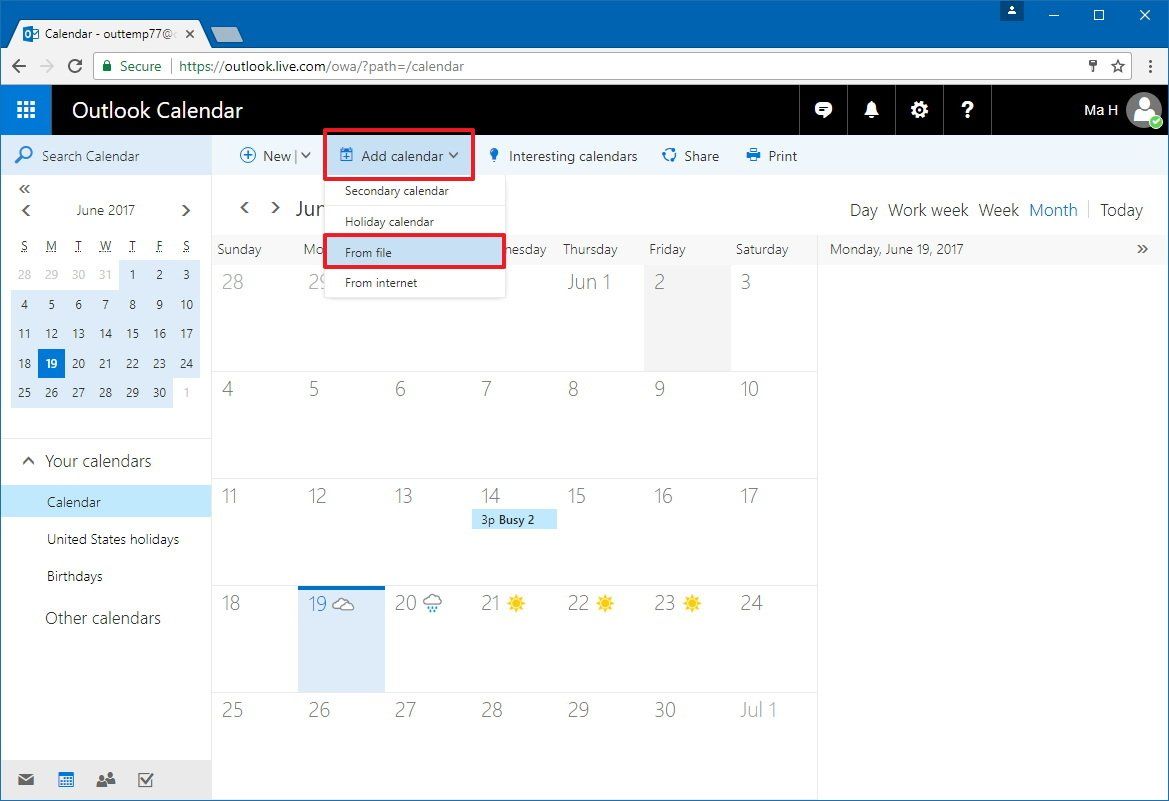Bookmark this page with the star

point(1118,66)
